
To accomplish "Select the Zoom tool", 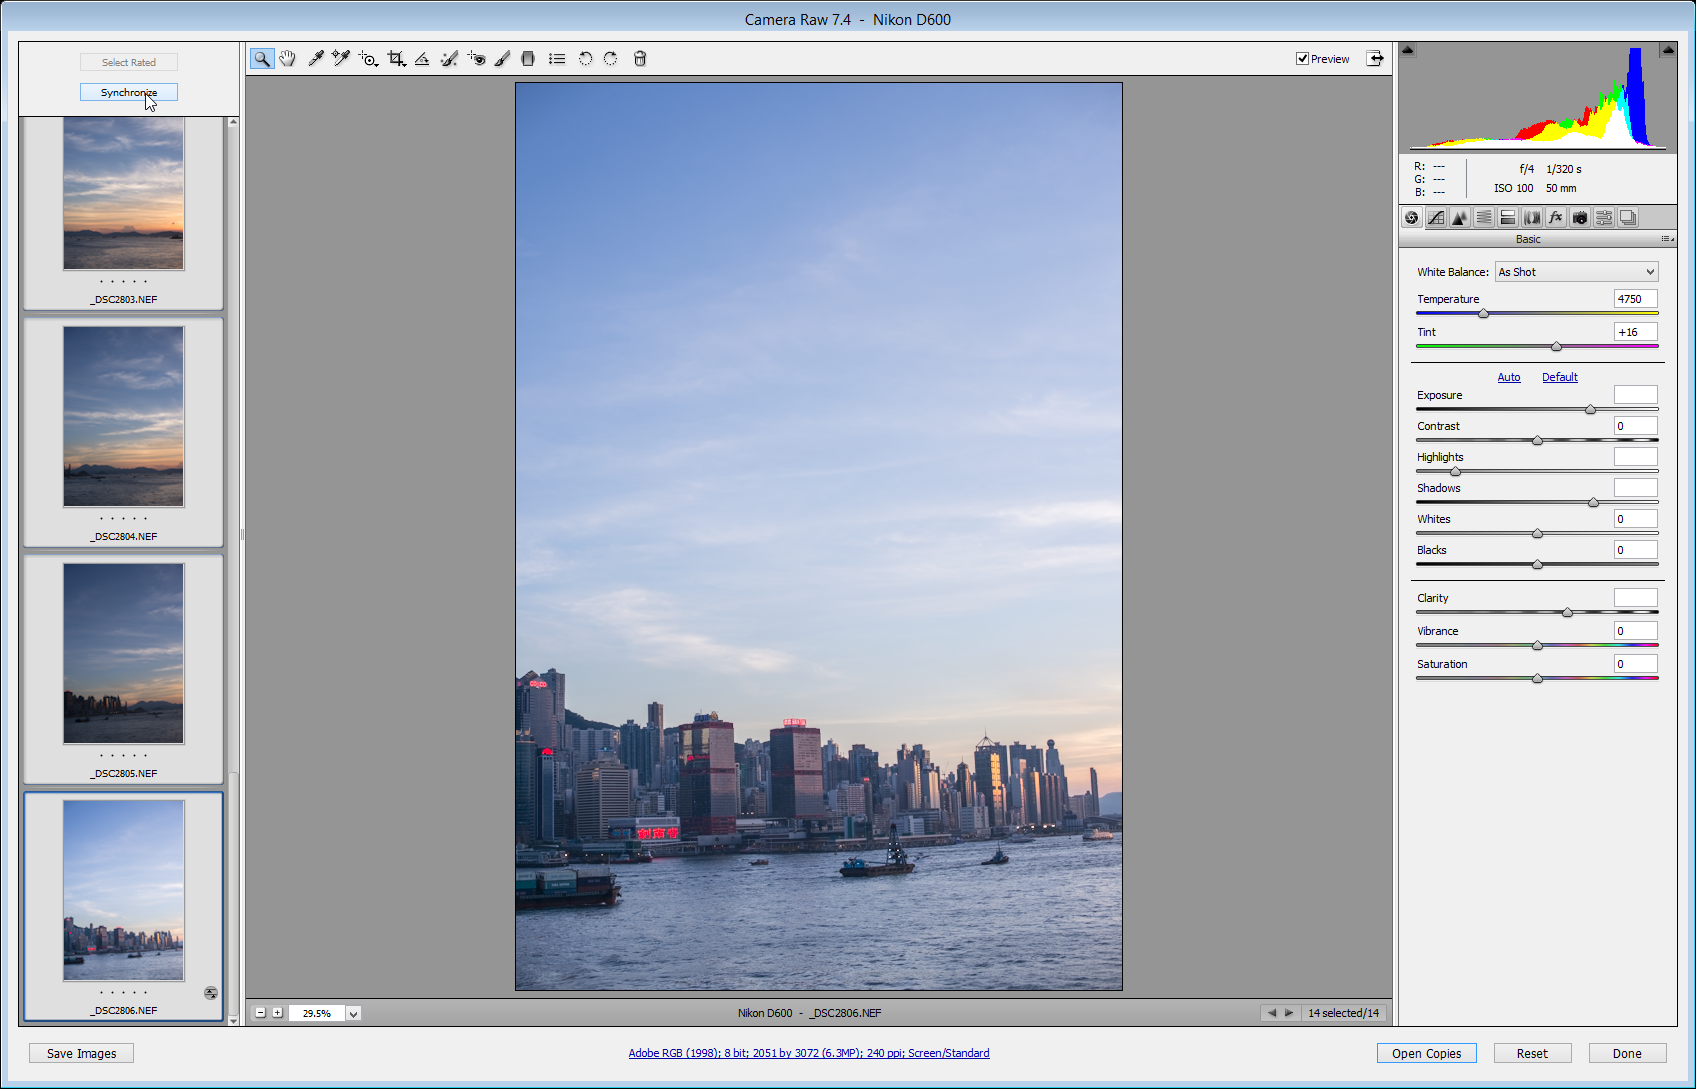I will [x=262, y=59].
